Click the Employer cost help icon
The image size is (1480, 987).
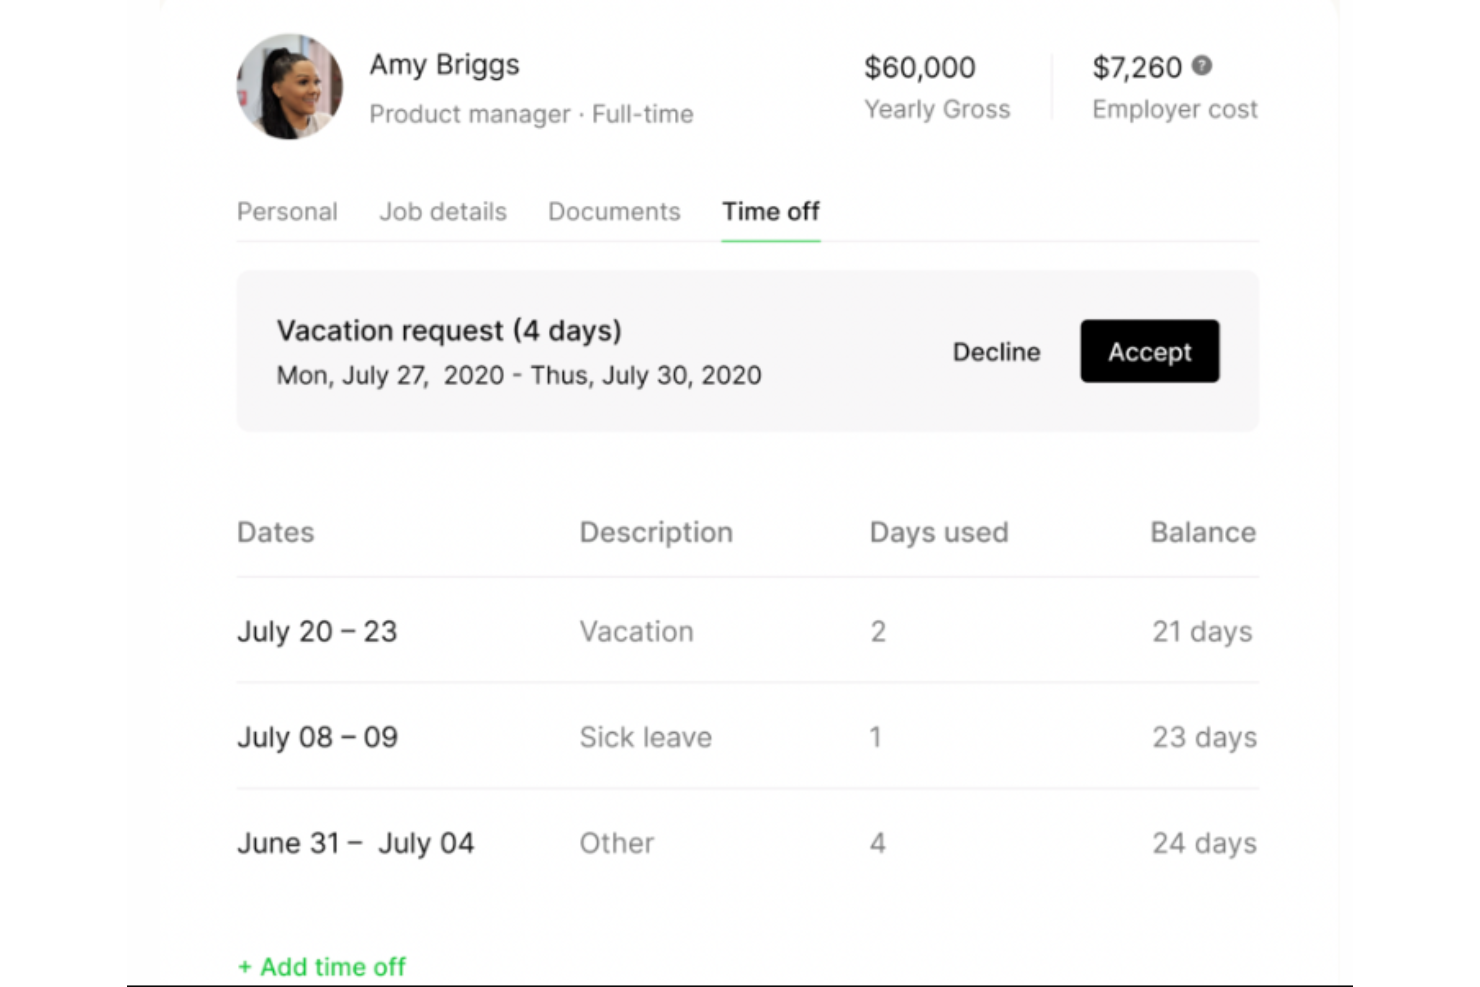click(1202, 66)
